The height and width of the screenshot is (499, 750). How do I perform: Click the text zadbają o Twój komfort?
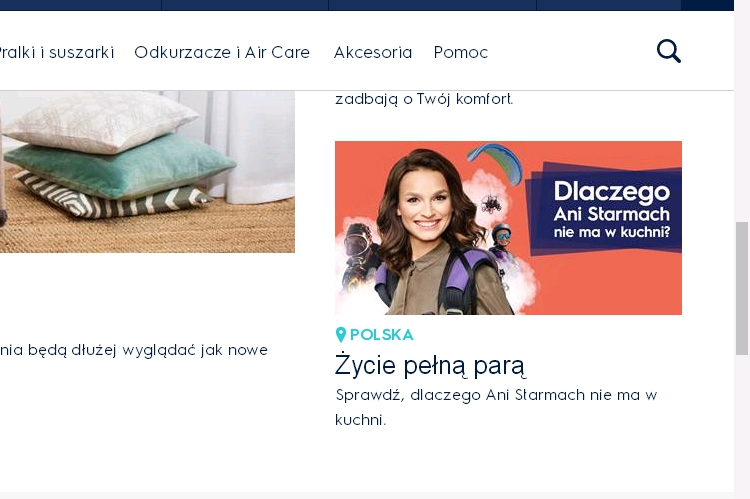(x=424, y=99)
